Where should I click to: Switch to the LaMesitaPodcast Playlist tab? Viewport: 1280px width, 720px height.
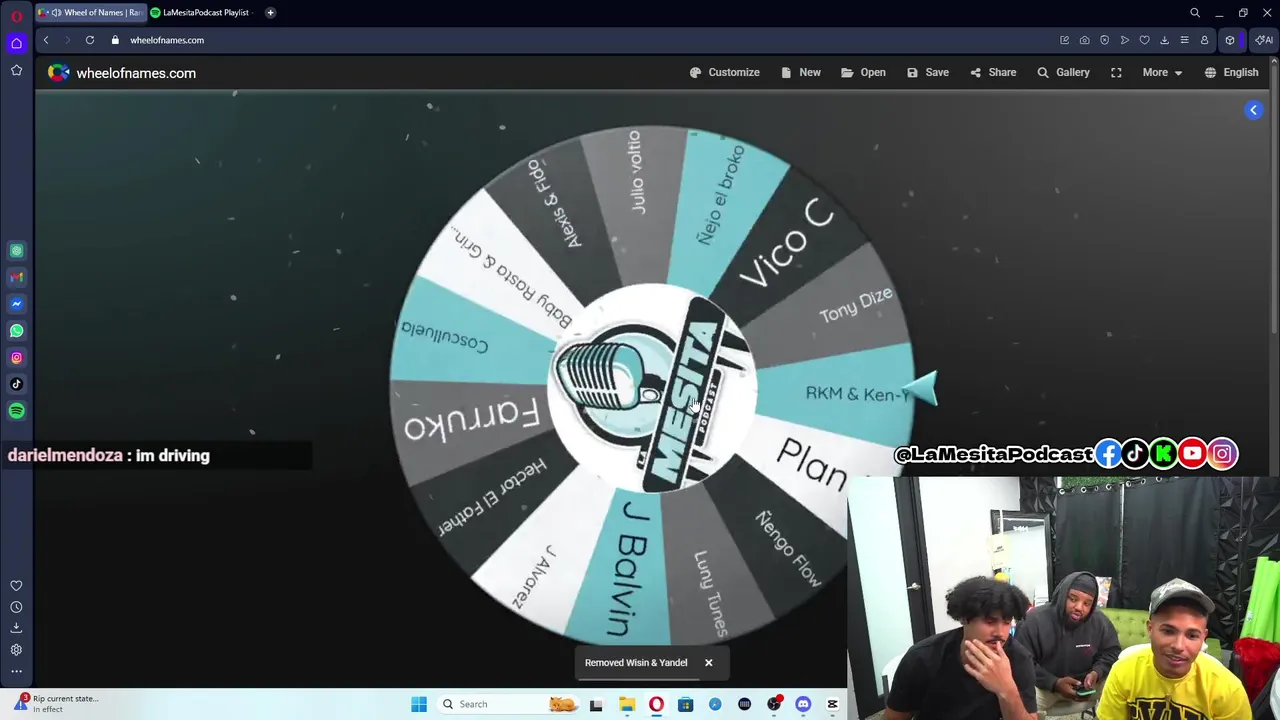coord(203,13)
